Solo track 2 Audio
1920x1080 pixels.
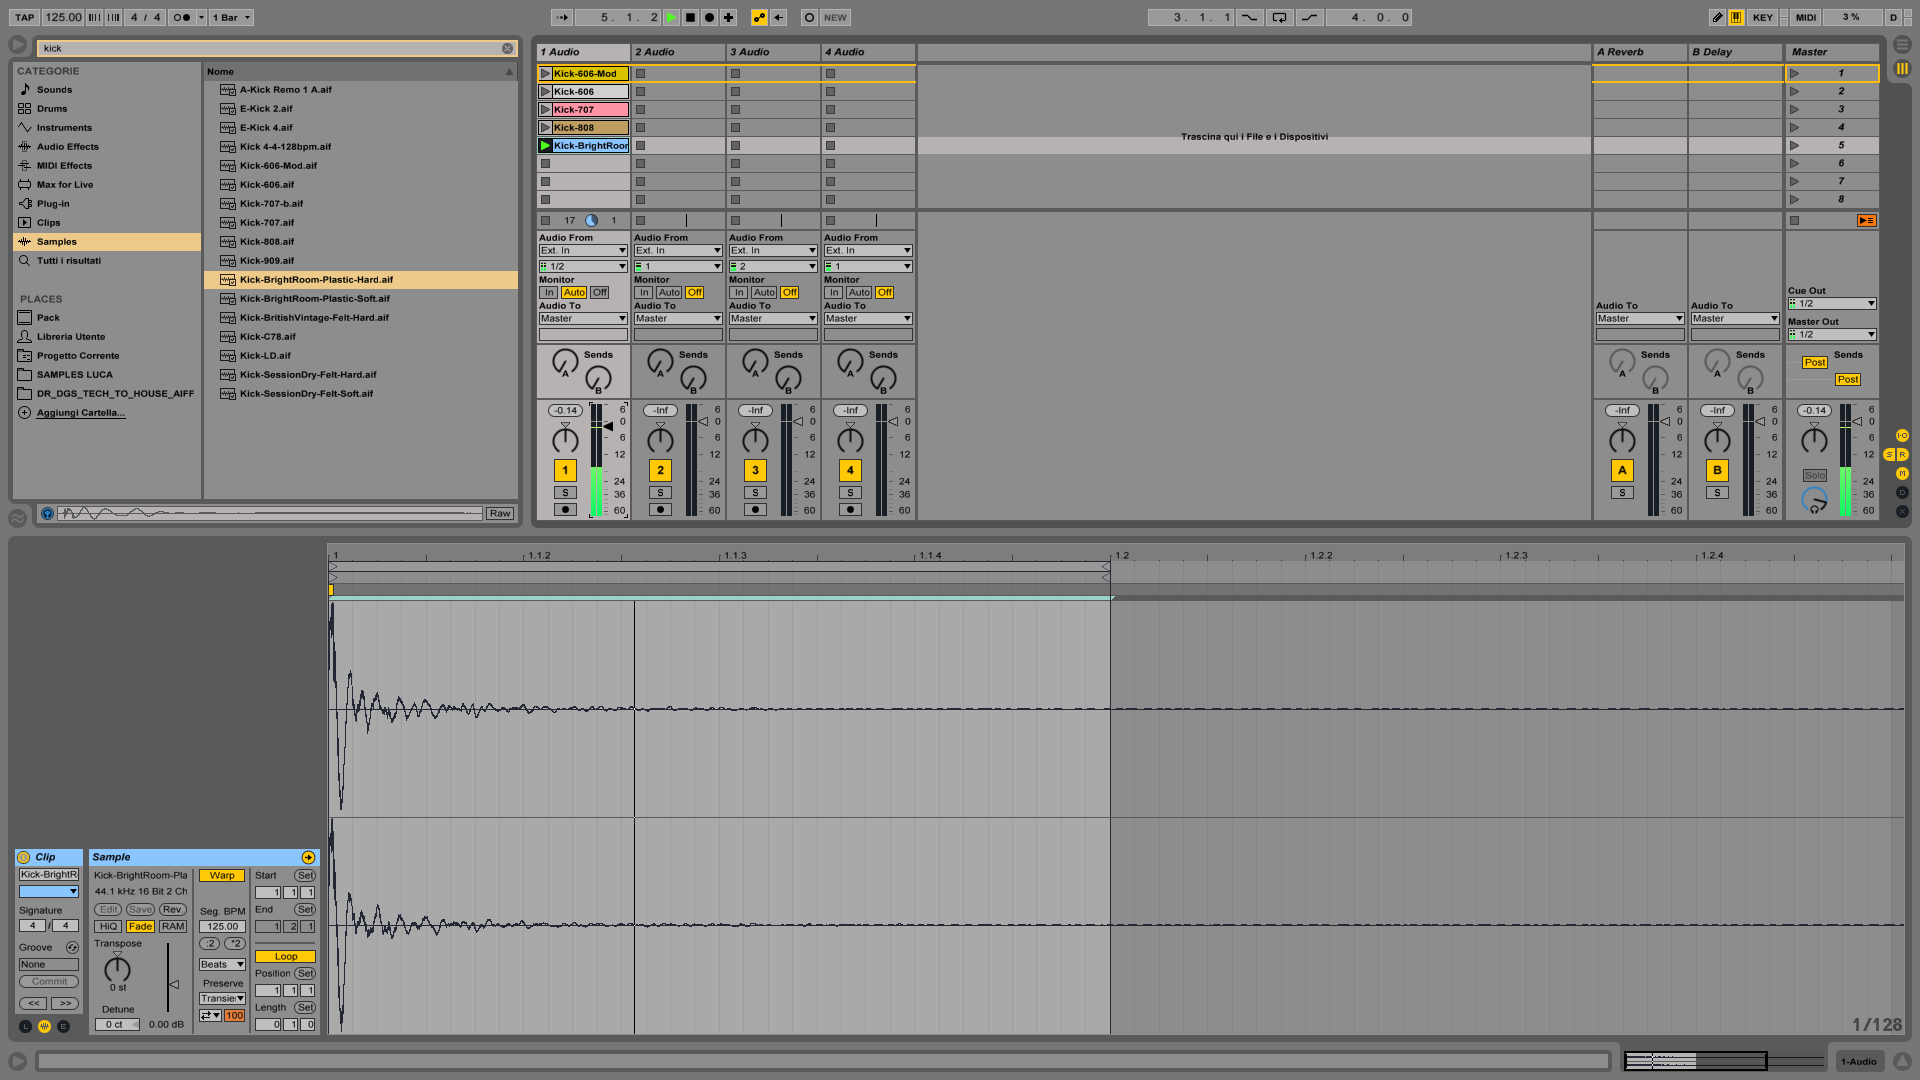(660, 492)
